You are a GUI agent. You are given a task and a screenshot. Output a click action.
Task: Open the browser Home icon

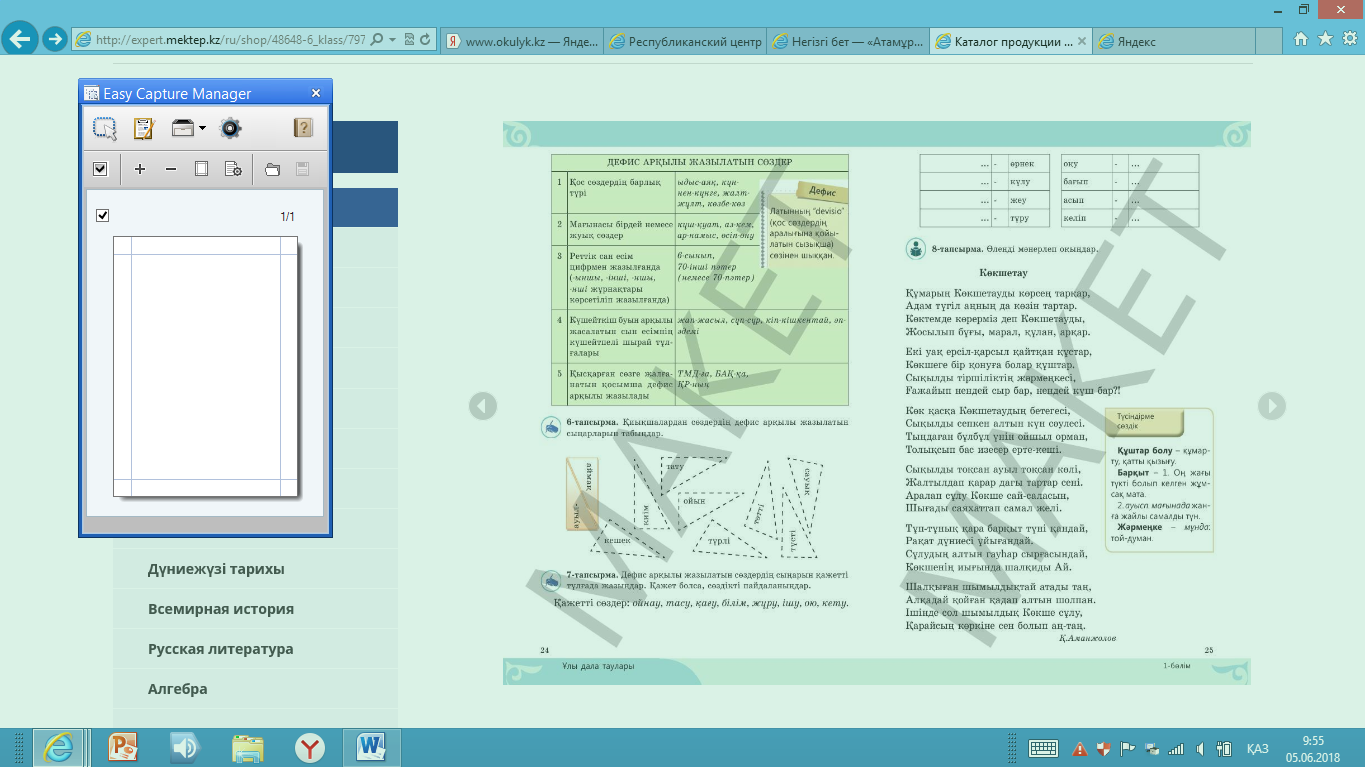pyautogui.click(x=1301, y=39)
